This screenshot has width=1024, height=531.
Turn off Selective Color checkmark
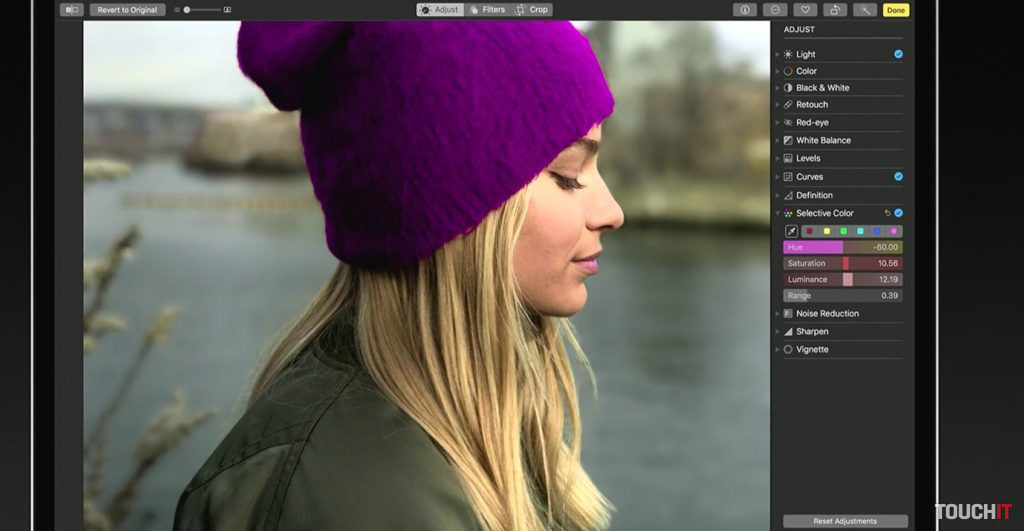[x=898, y=213]
